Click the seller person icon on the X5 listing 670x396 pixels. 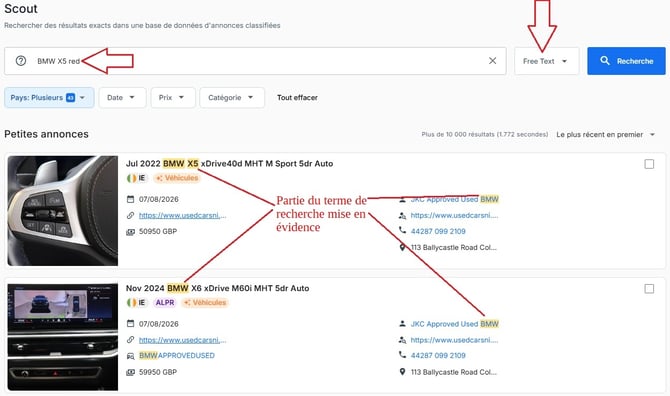pyautogui.click(x=402, y=199)
